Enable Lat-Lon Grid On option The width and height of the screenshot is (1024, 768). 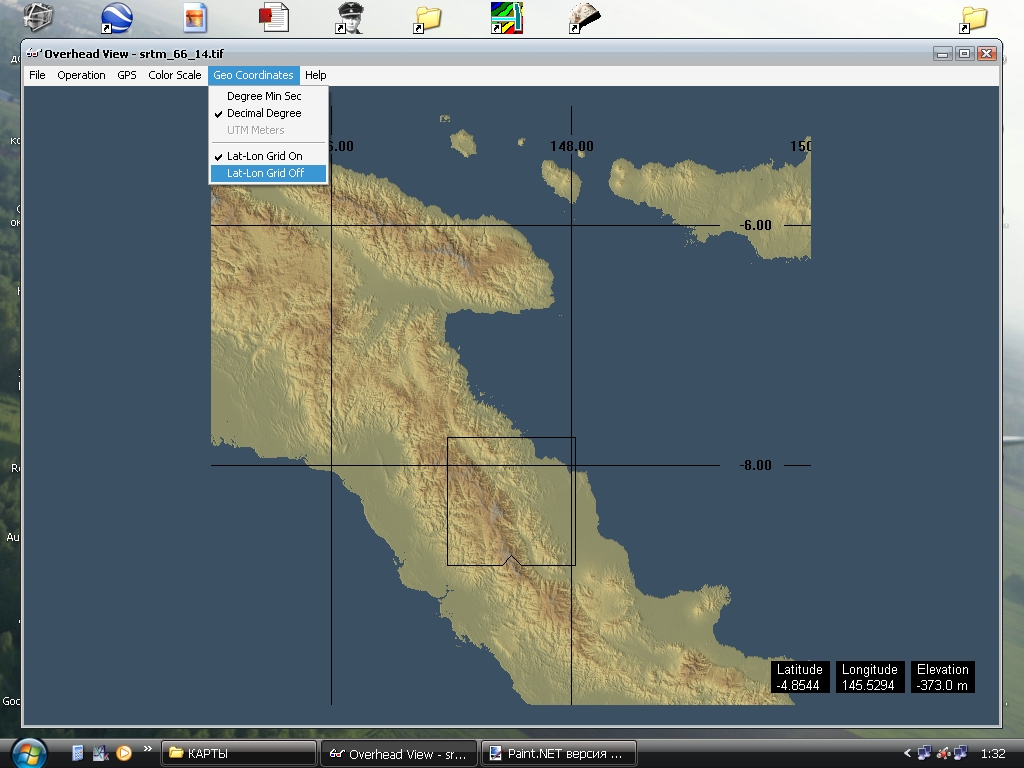pyautogui.click(x=264, y=156)
